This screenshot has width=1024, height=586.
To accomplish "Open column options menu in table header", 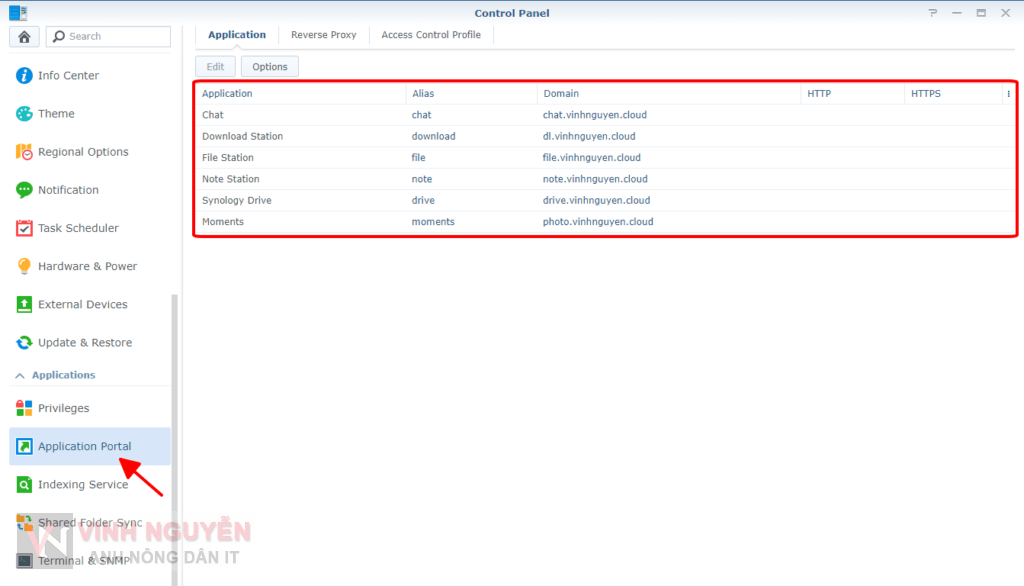I will (x=1008, y=94).
